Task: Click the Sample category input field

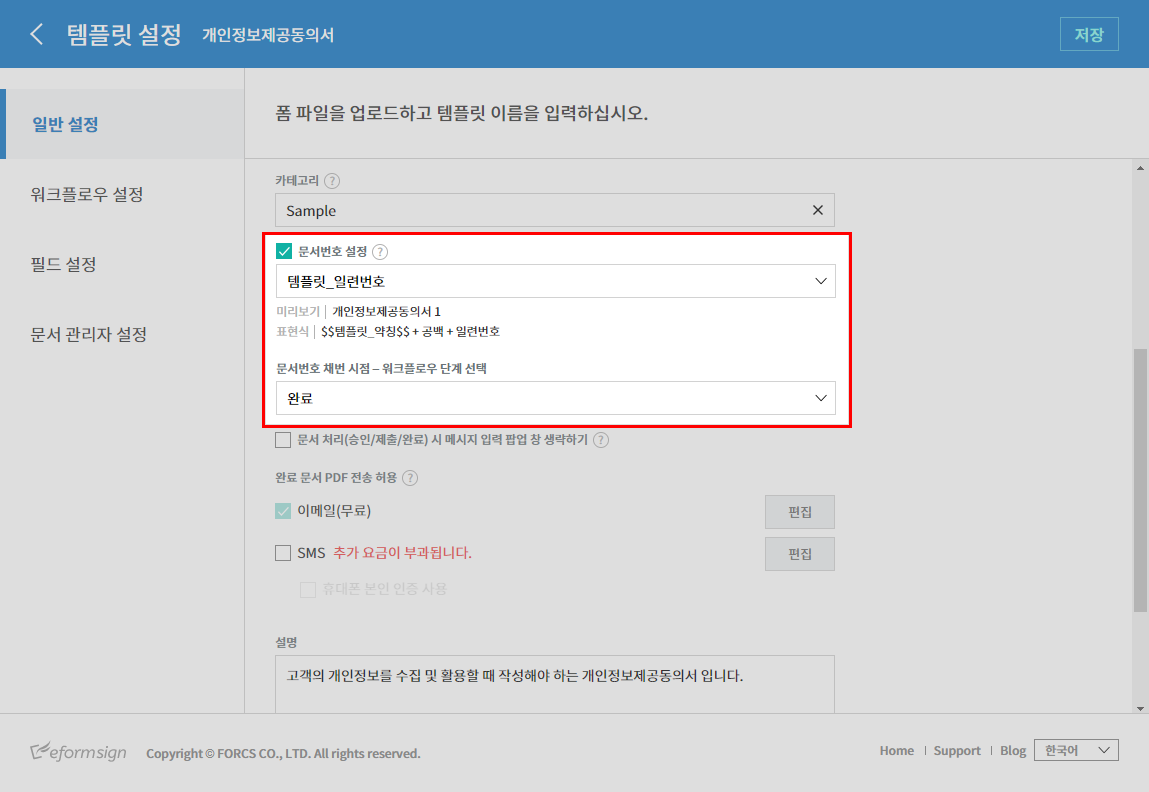Action: 555,210
